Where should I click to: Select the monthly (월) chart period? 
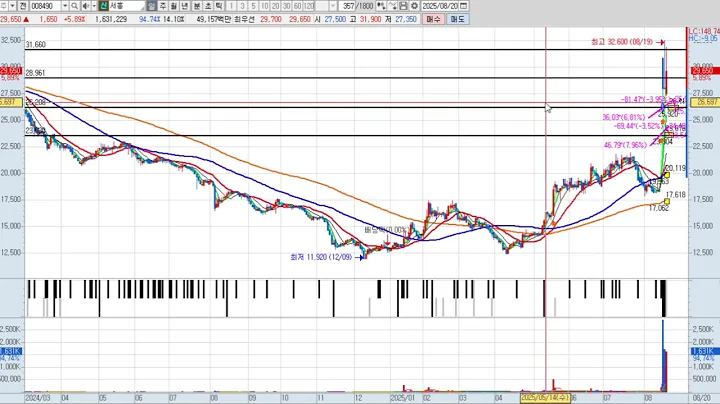coord(174,6)
